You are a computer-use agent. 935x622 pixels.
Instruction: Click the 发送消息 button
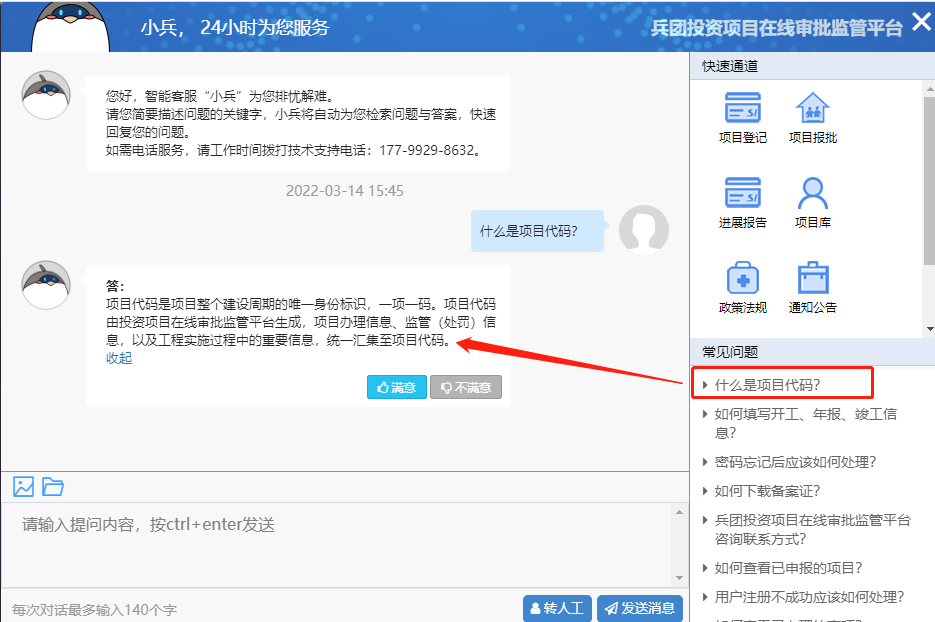tap(640, 608)
